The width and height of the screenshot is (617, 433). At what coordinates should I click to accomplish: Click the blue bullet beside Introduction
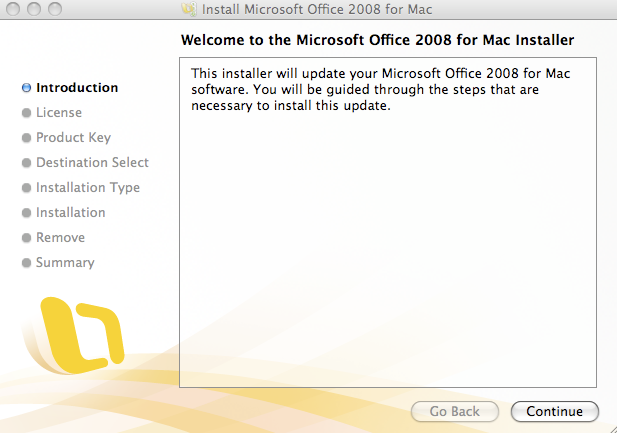pos(26,88)
